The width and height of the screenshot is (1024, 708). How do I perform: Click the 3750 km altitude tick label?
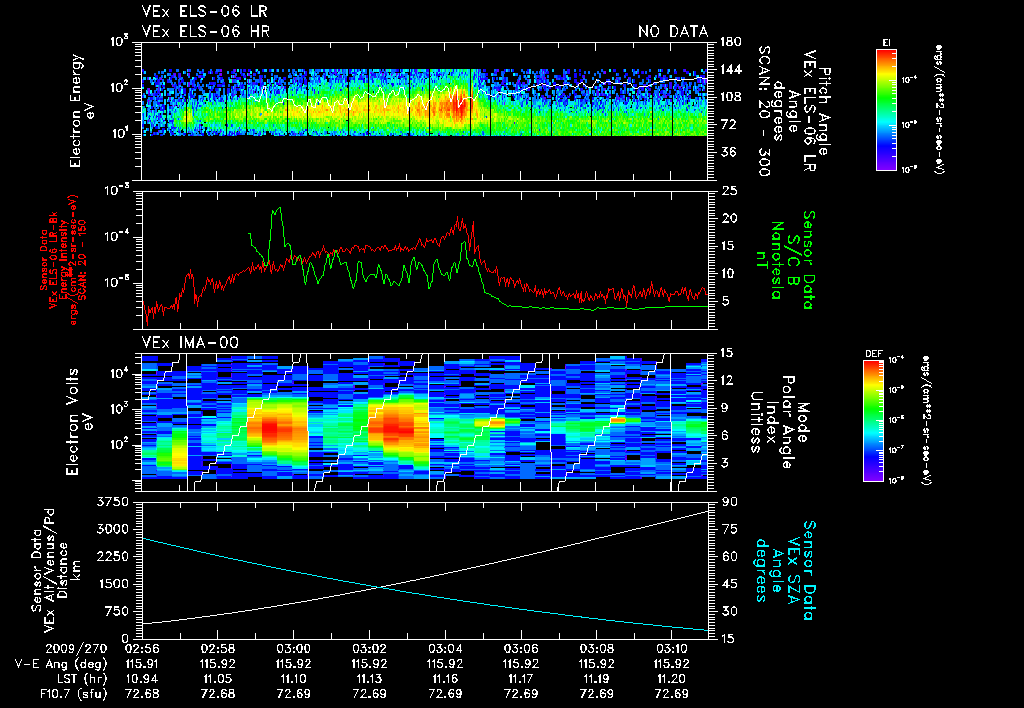click(x=113, y=502)
